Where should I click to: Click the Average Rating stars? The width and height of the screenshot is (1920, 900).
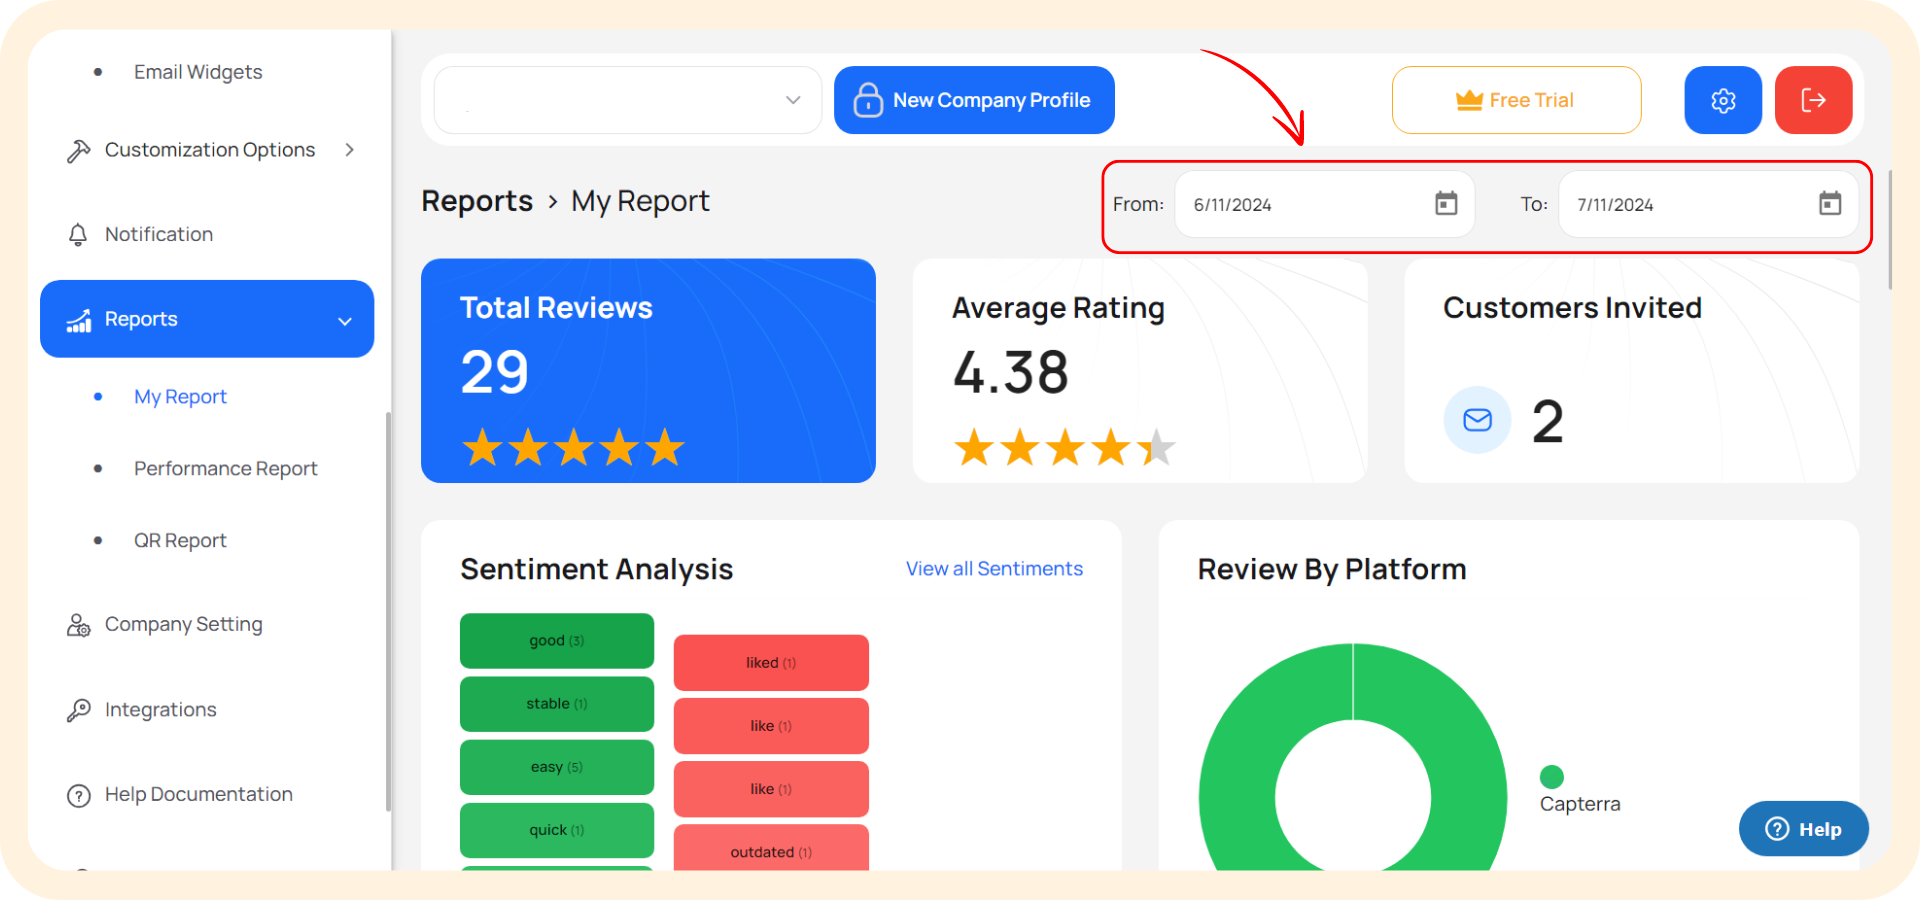[x=1064, y=447]
